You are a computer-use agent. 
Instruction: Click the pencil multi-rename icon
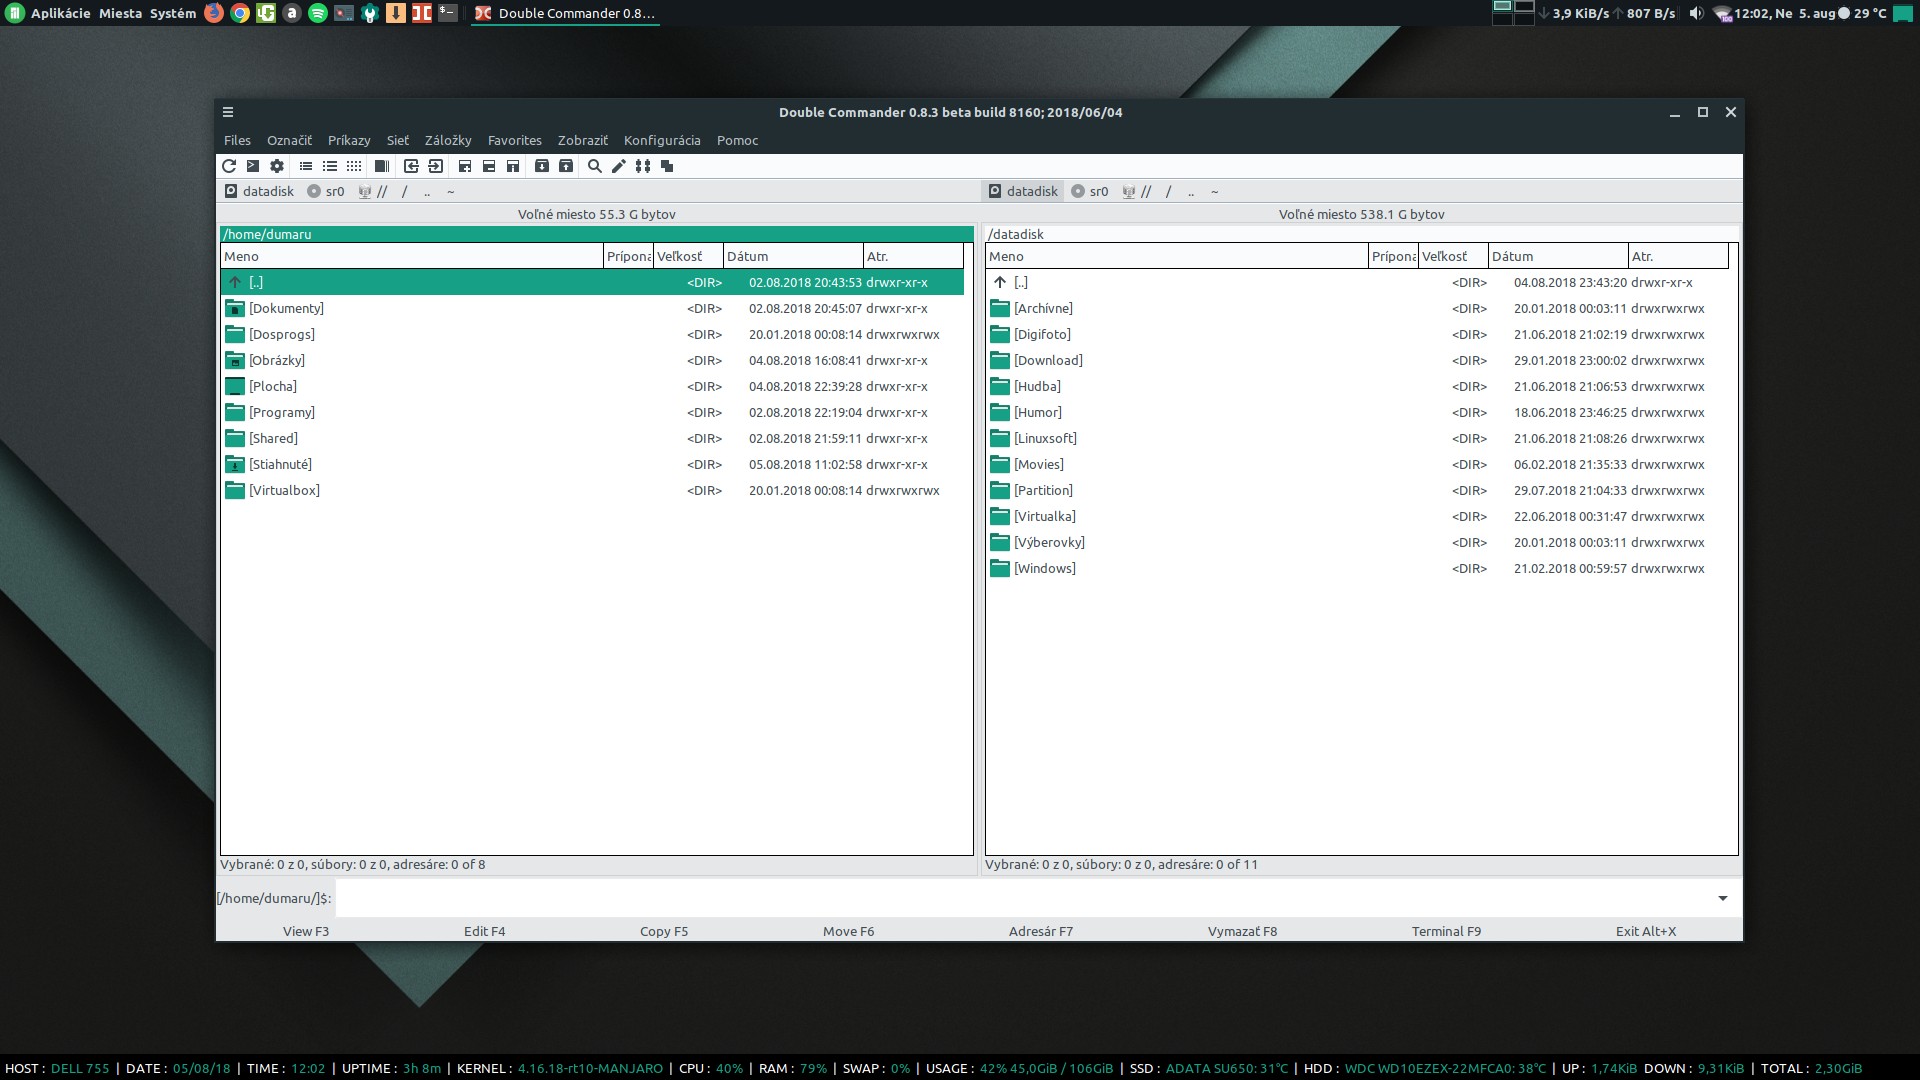tap(619, 166)
